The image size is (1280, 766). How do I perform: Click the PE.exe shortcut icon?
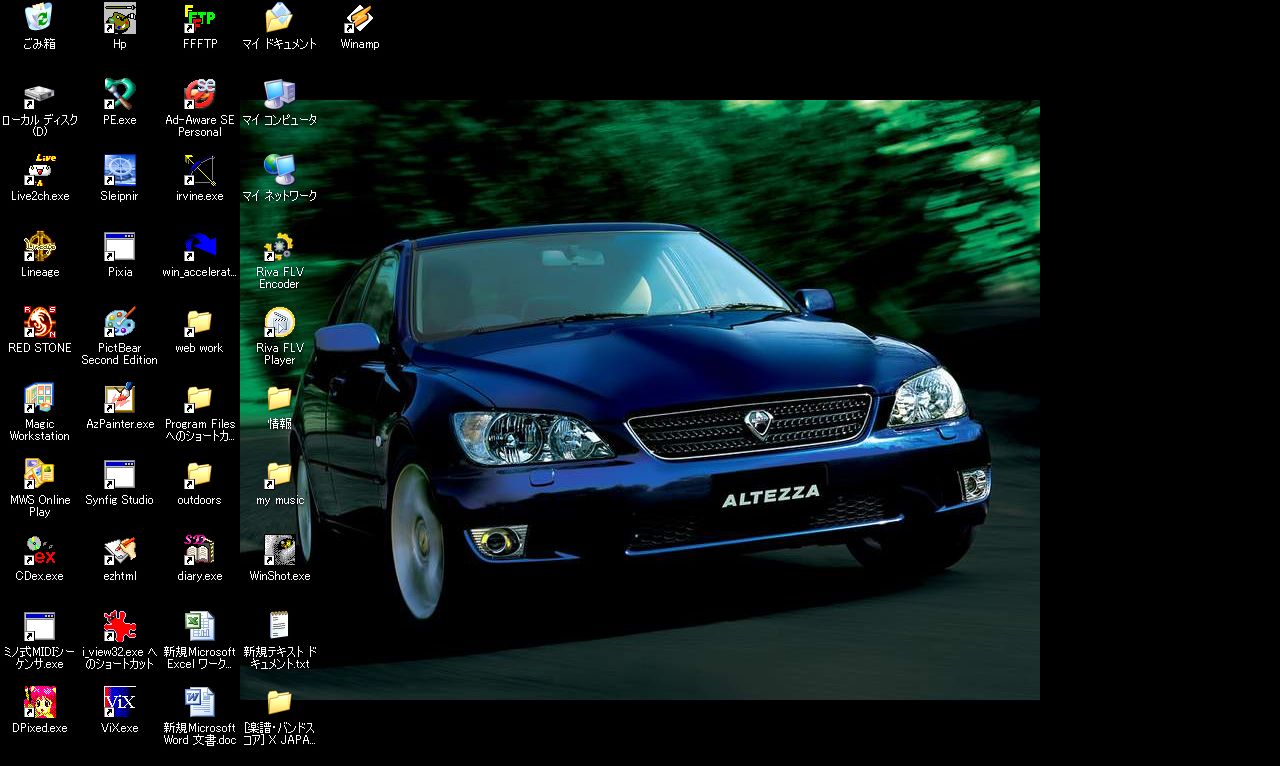click(120, 94)
